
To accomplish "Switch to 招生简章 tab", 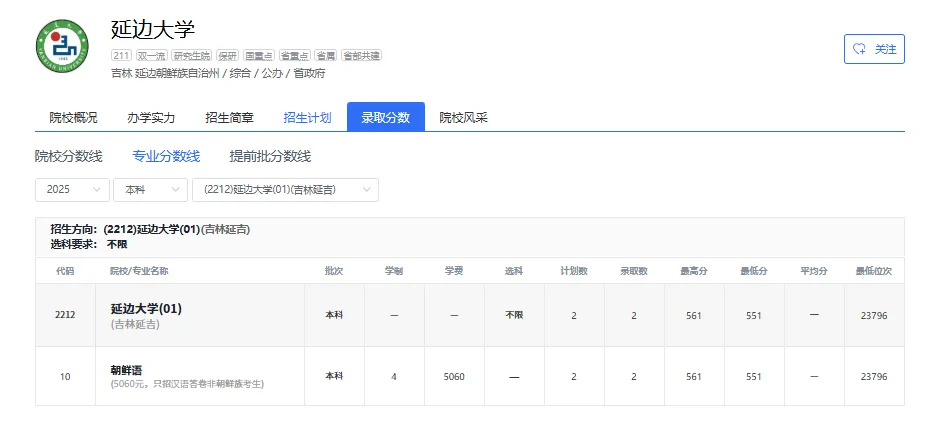I will tap(229, 117).
